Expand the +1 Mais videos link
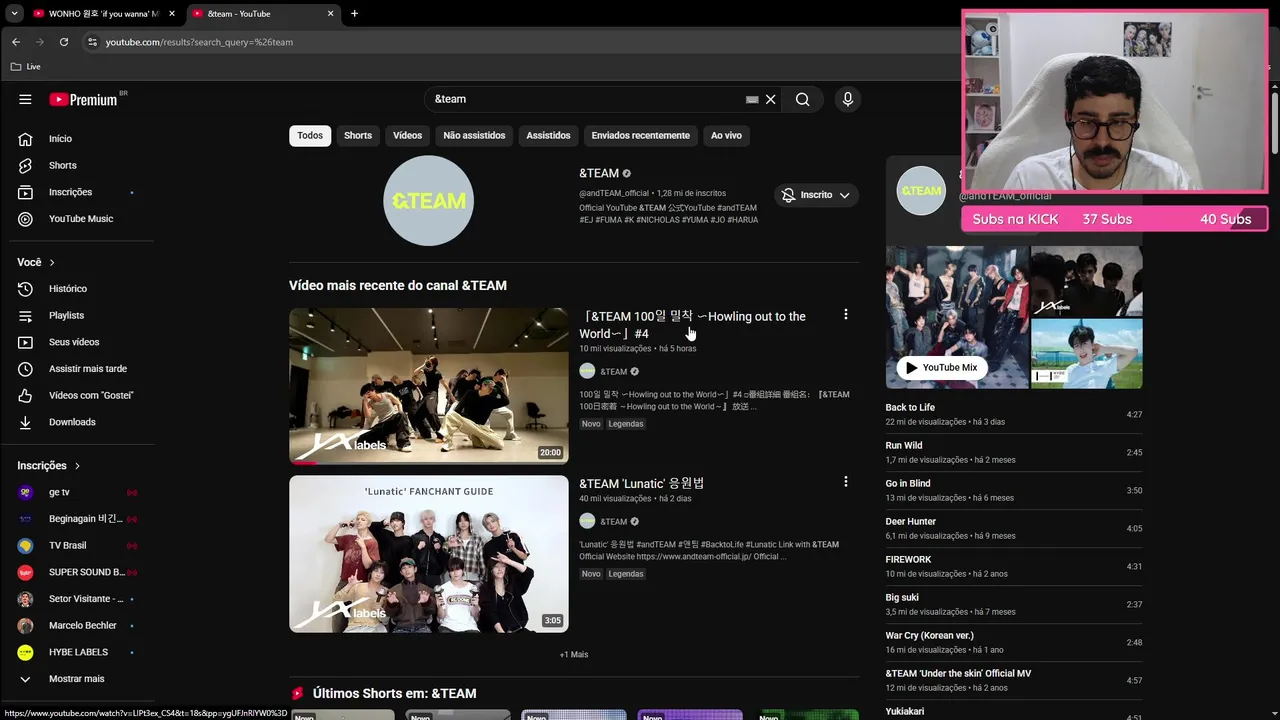Screen dimensions: 1280x720 574,654
